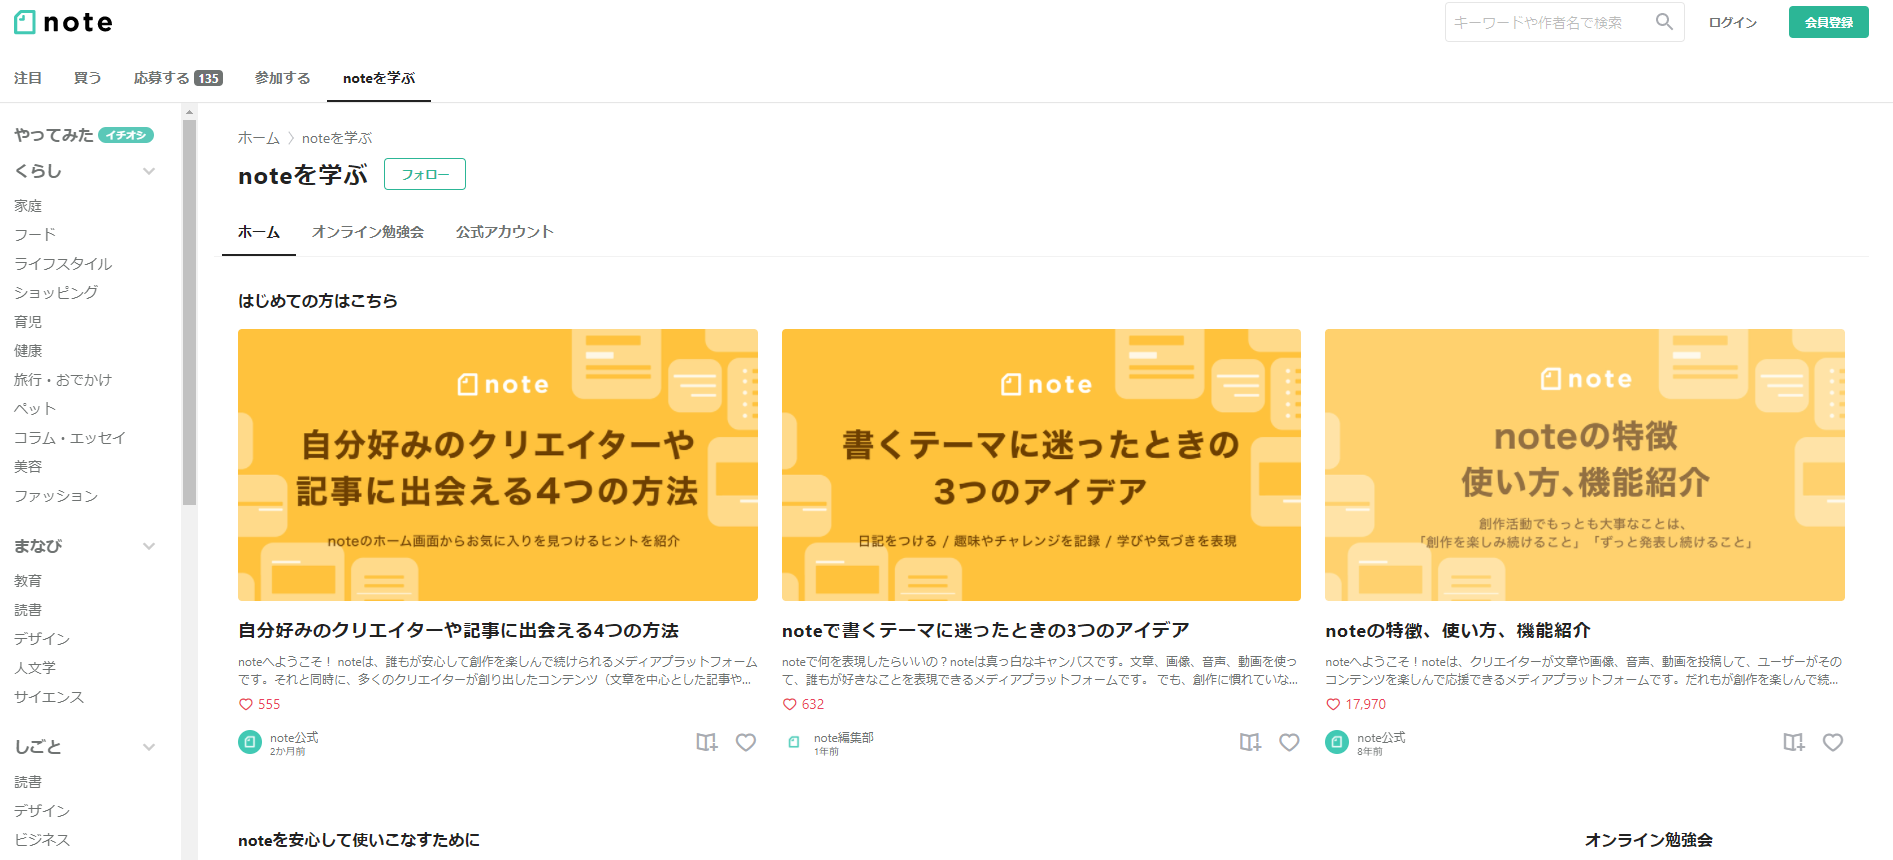Screen dimensions: 1893x860
Task: Heart the noteの特徴 article
Action: coord(1832,742)
